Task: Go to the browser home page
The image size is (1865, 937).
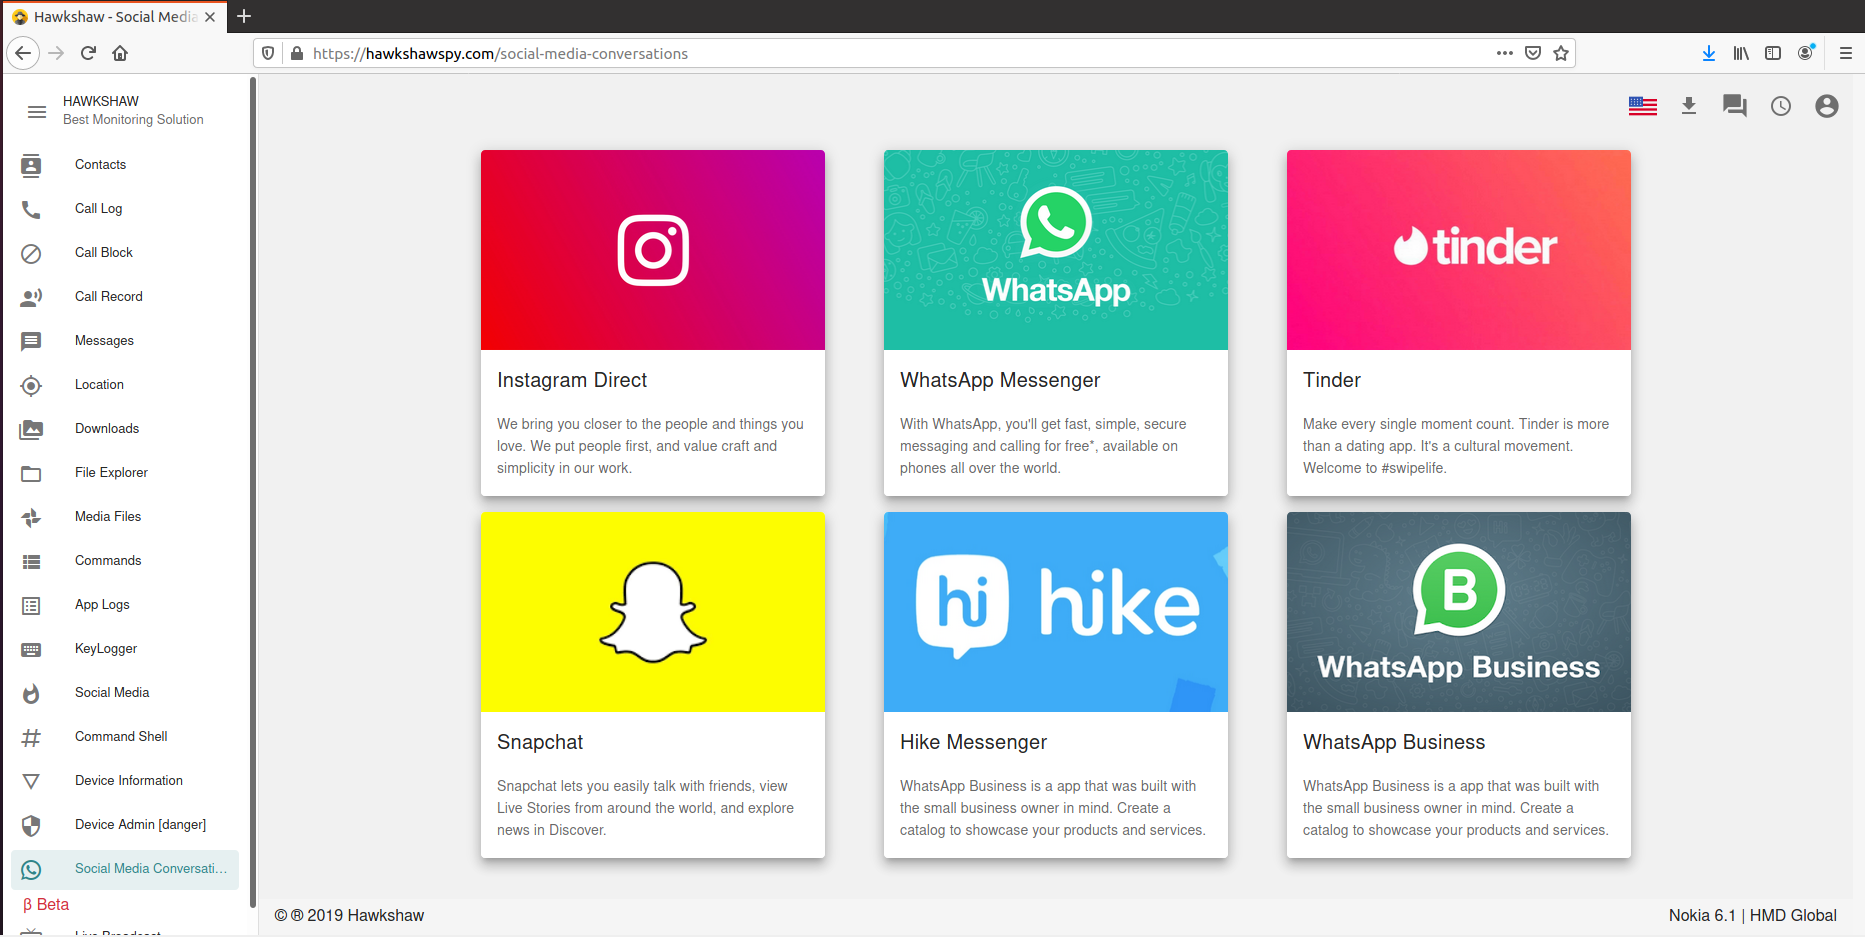Action: click(x=120, y=53)
